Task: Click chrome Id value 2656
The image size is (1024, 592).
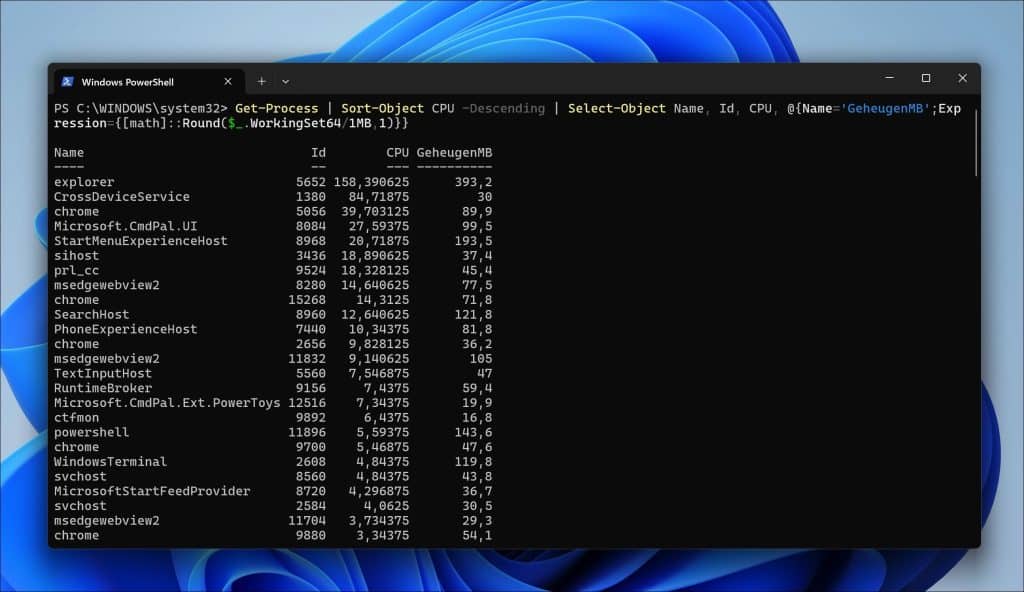Action: (x=311, y=344)
